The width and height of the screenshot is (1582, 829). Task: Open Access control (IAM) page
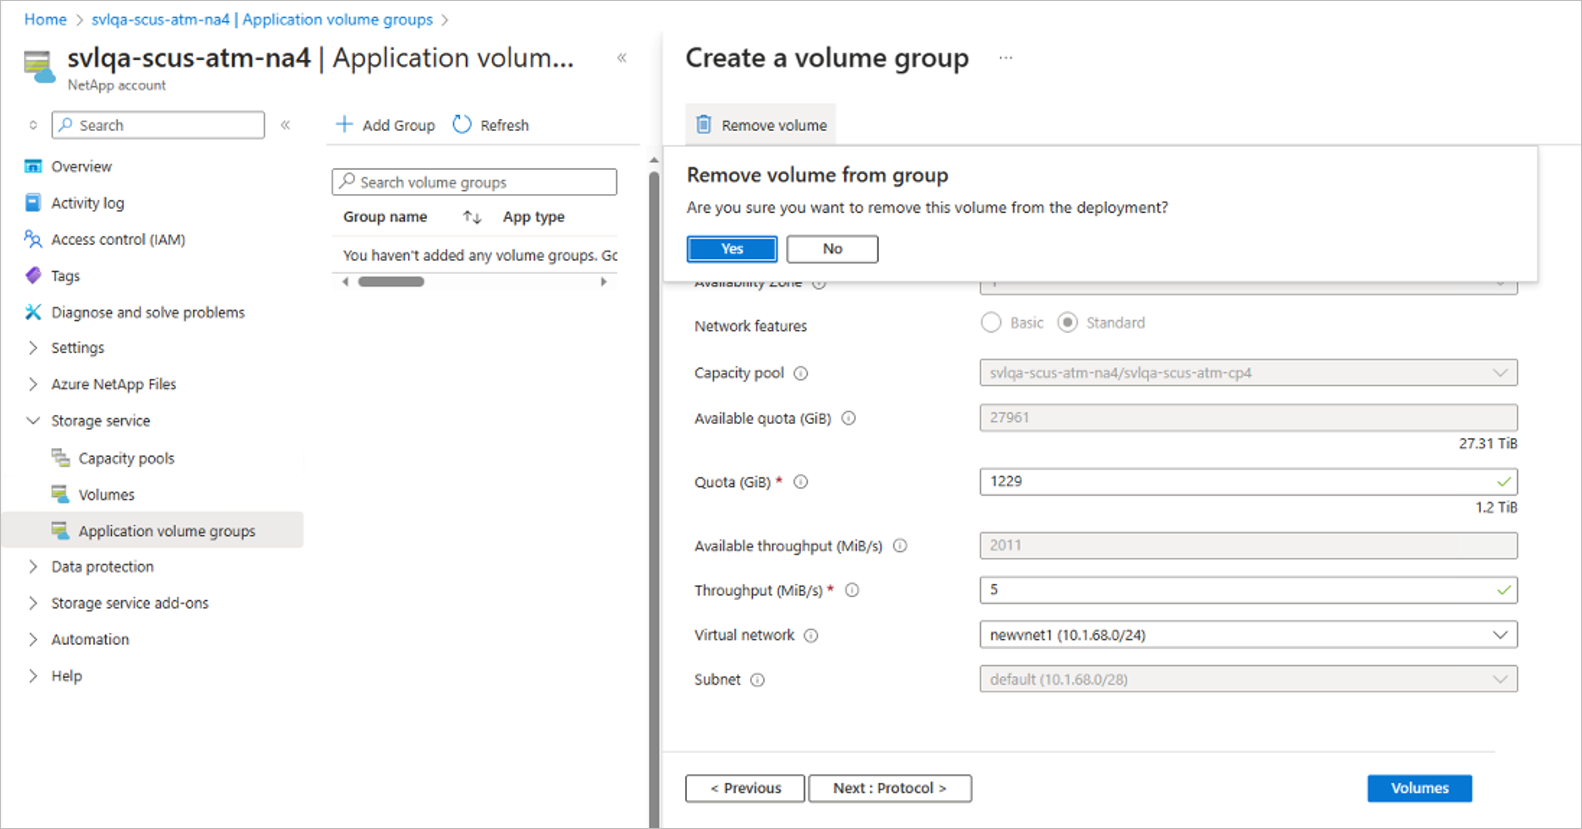118,239
